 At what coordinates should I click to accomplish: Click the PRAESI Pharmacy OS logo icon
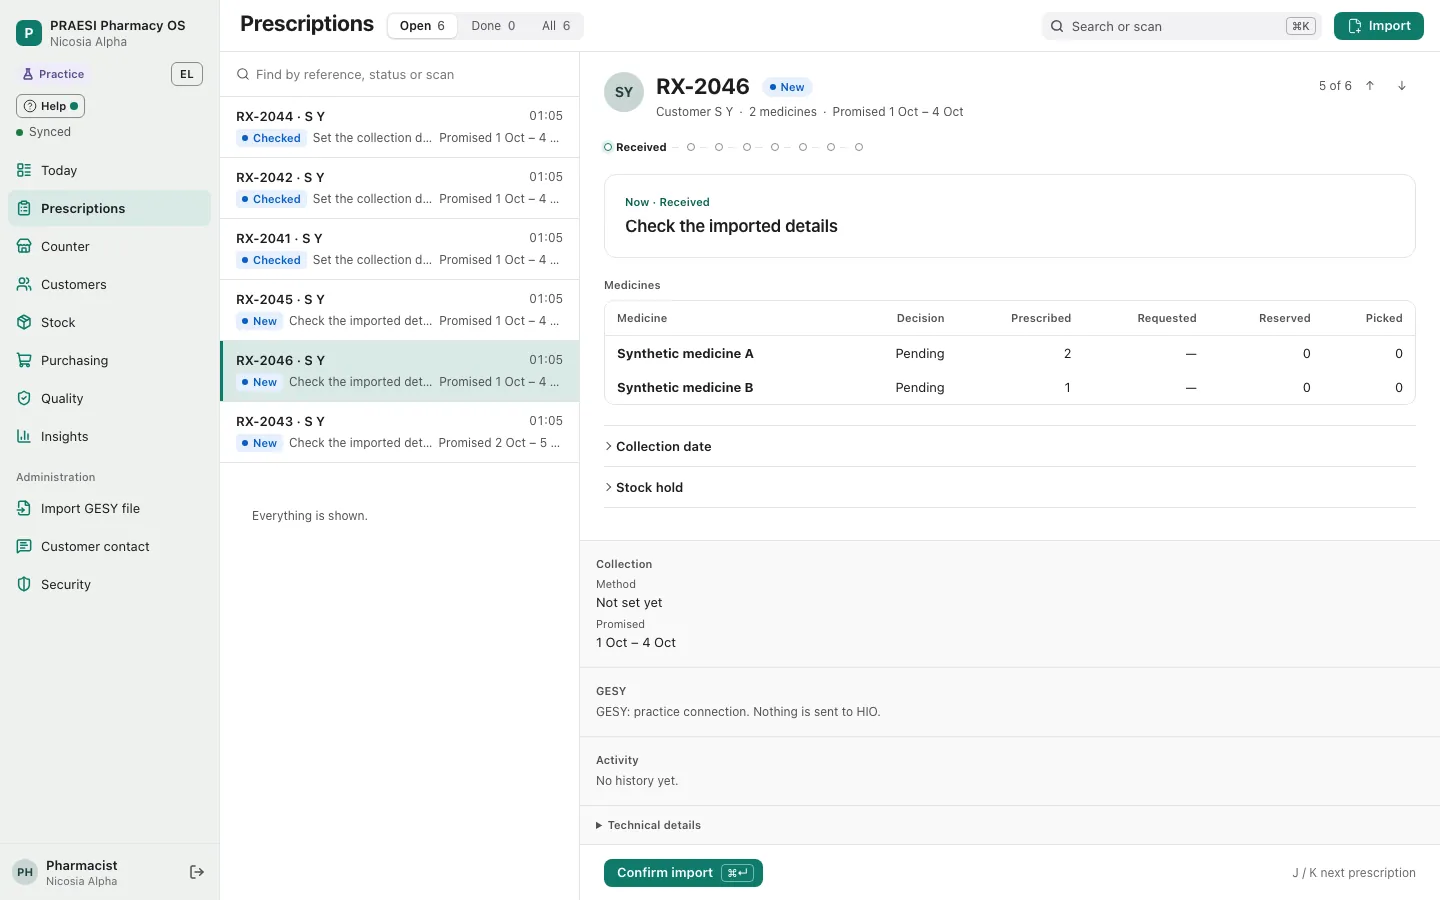[x=28, y=33]
